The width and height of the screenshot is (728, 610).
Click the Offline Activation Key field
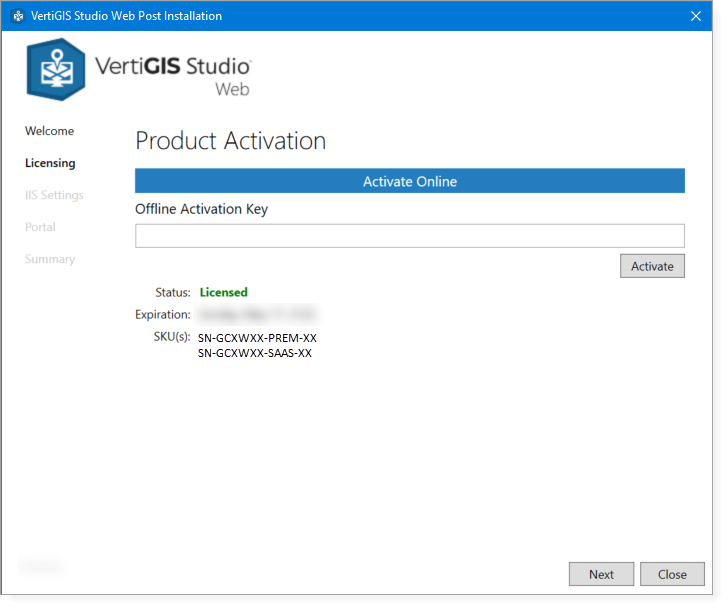click(409, 235)
